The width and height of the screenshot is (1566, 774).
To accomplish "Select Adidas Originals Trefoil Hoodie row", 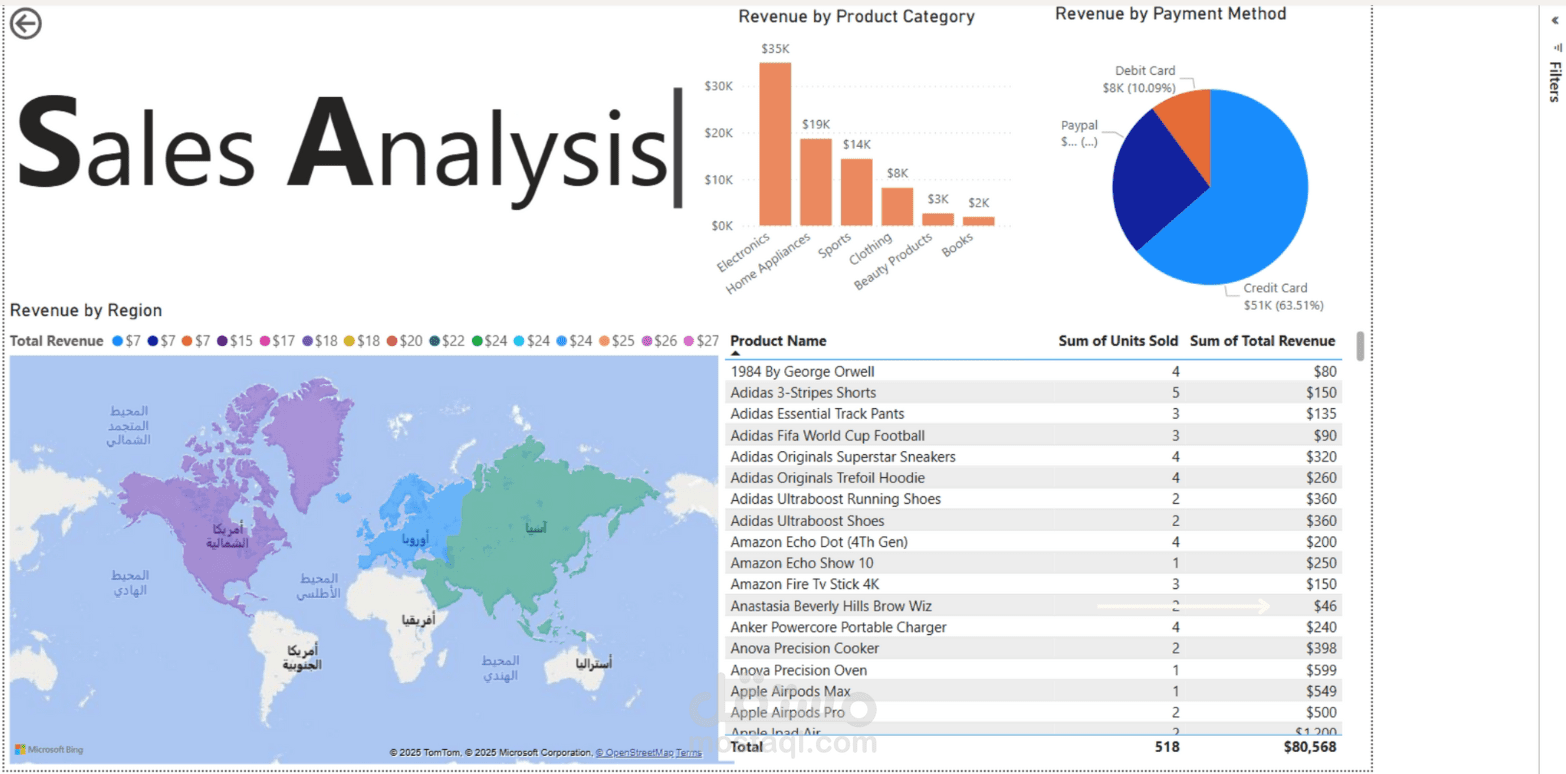I will pyautogui.click(x=1033, y=478).
